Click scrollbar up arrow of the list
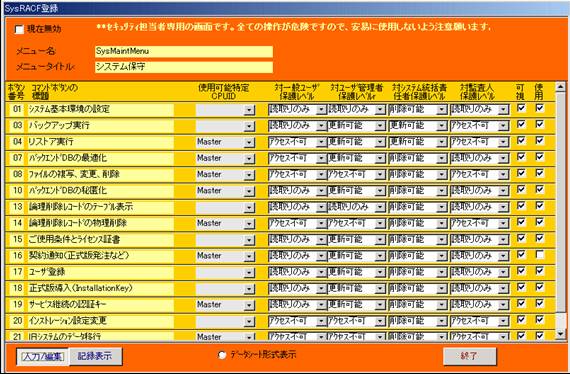The image size is (570, 374). coord(561,87)
